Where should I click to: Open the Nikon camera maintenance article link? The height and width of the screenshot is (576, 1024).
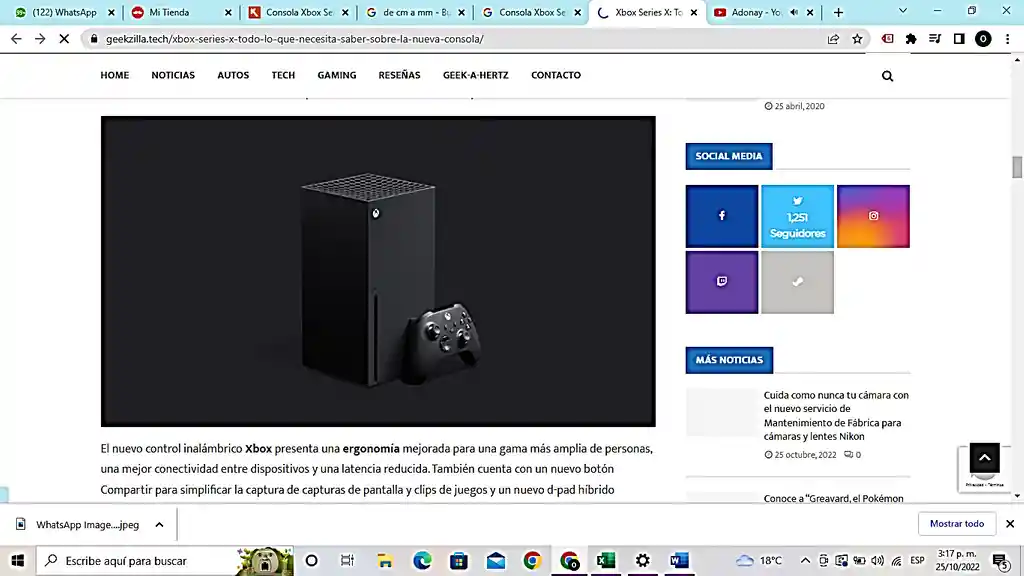click(836, 415)
